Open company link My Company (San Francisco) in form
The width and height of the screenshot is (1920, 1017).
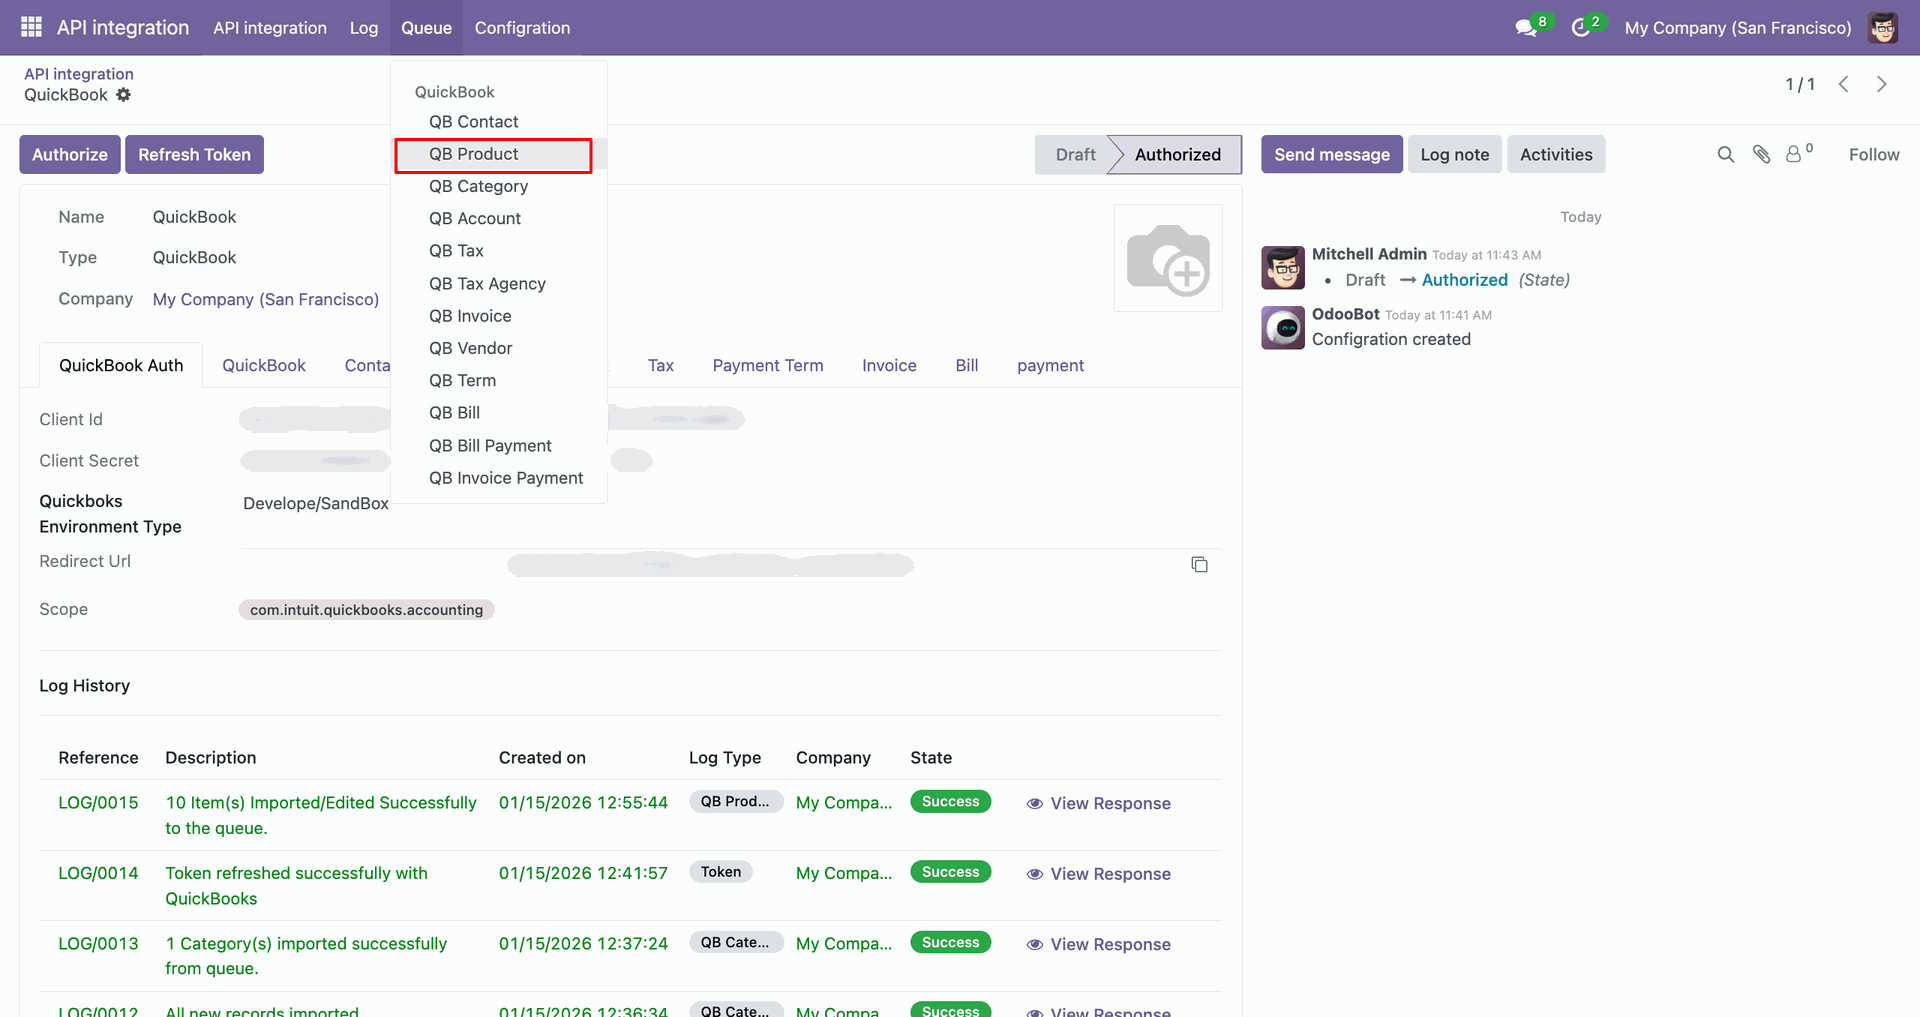(x=266, y=299)
